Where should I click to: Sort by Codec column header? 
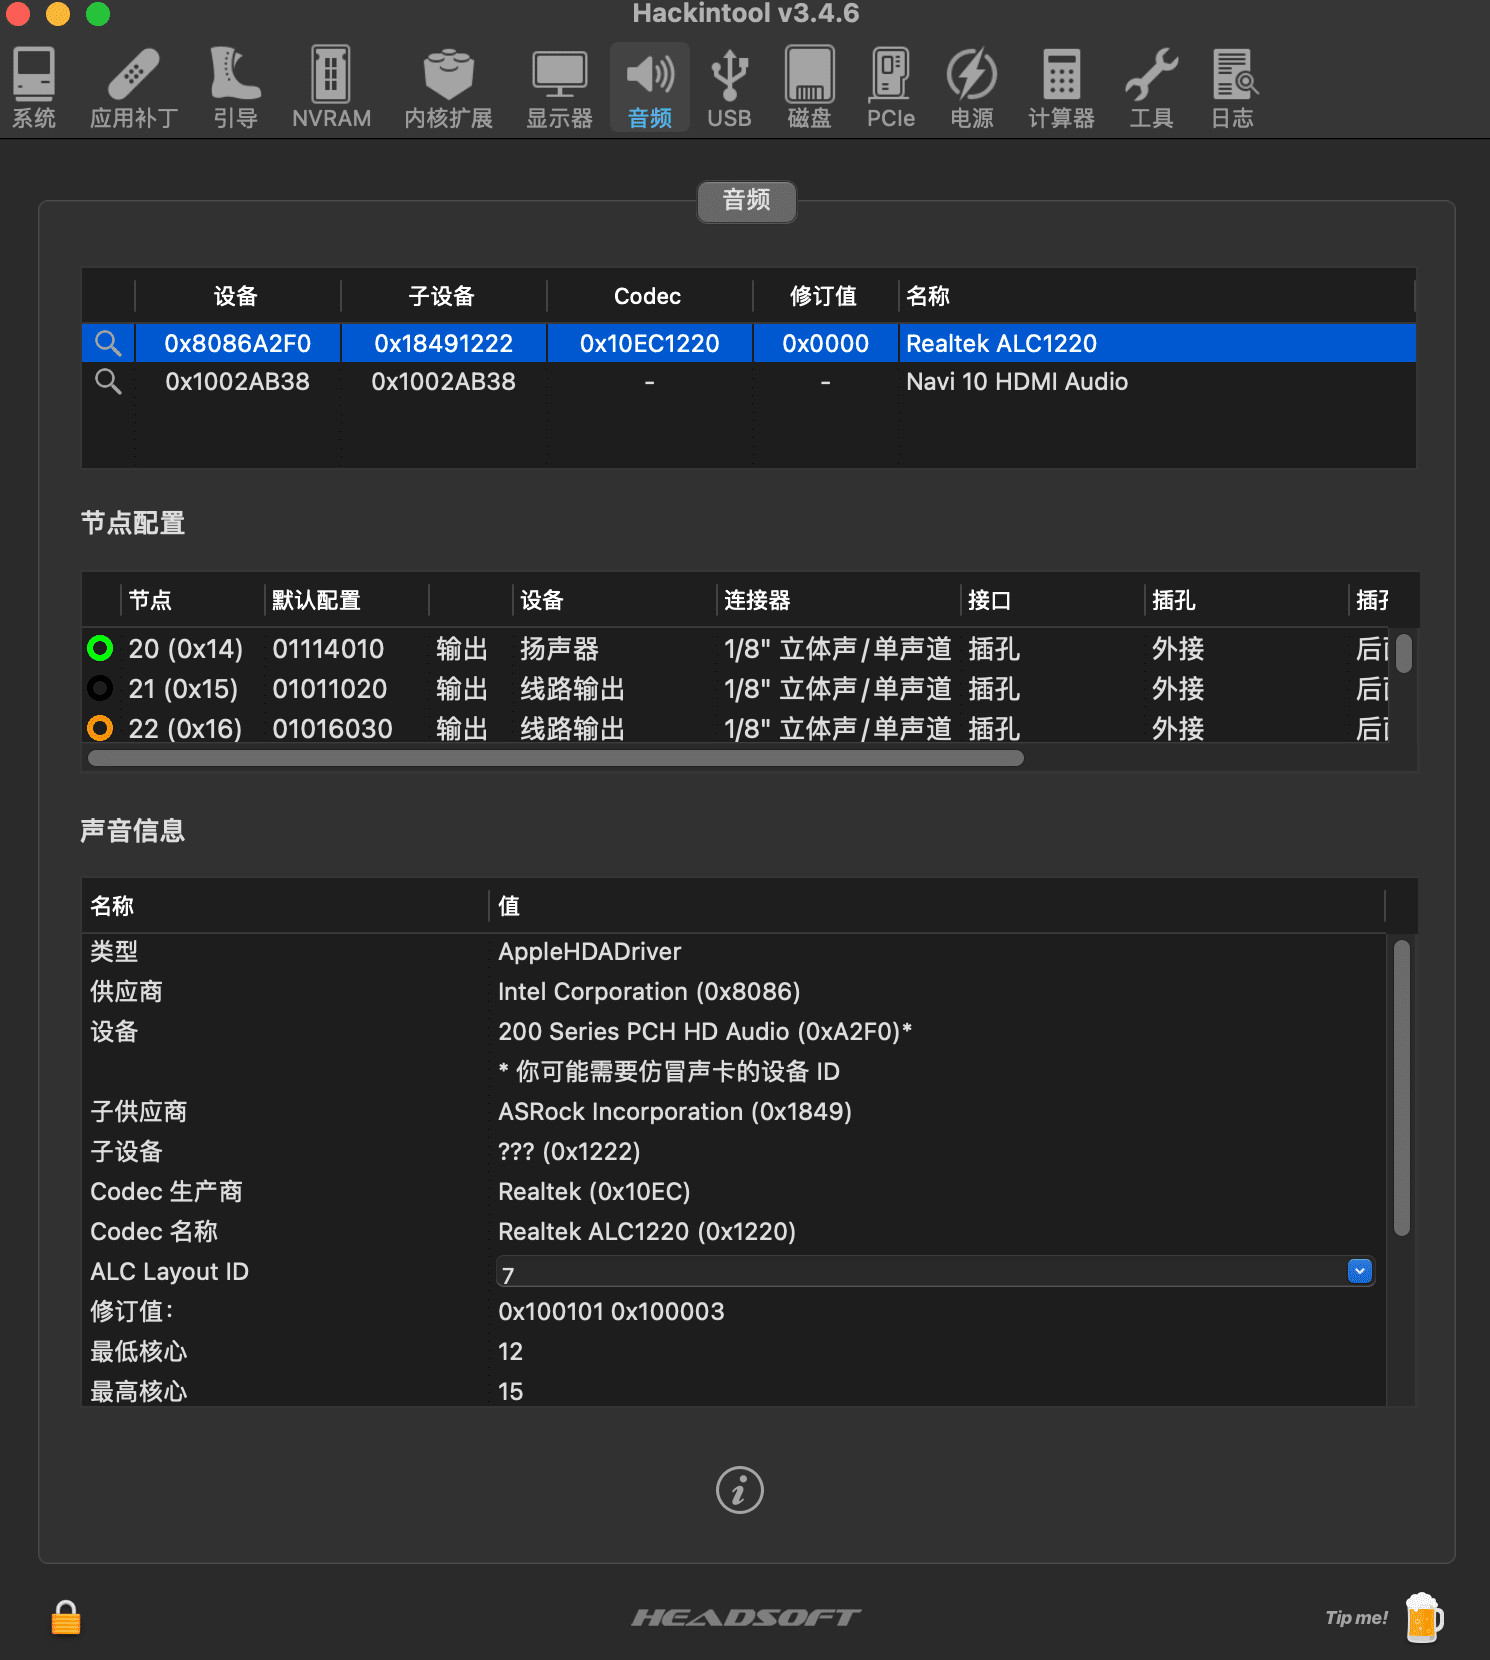[648, 296]
